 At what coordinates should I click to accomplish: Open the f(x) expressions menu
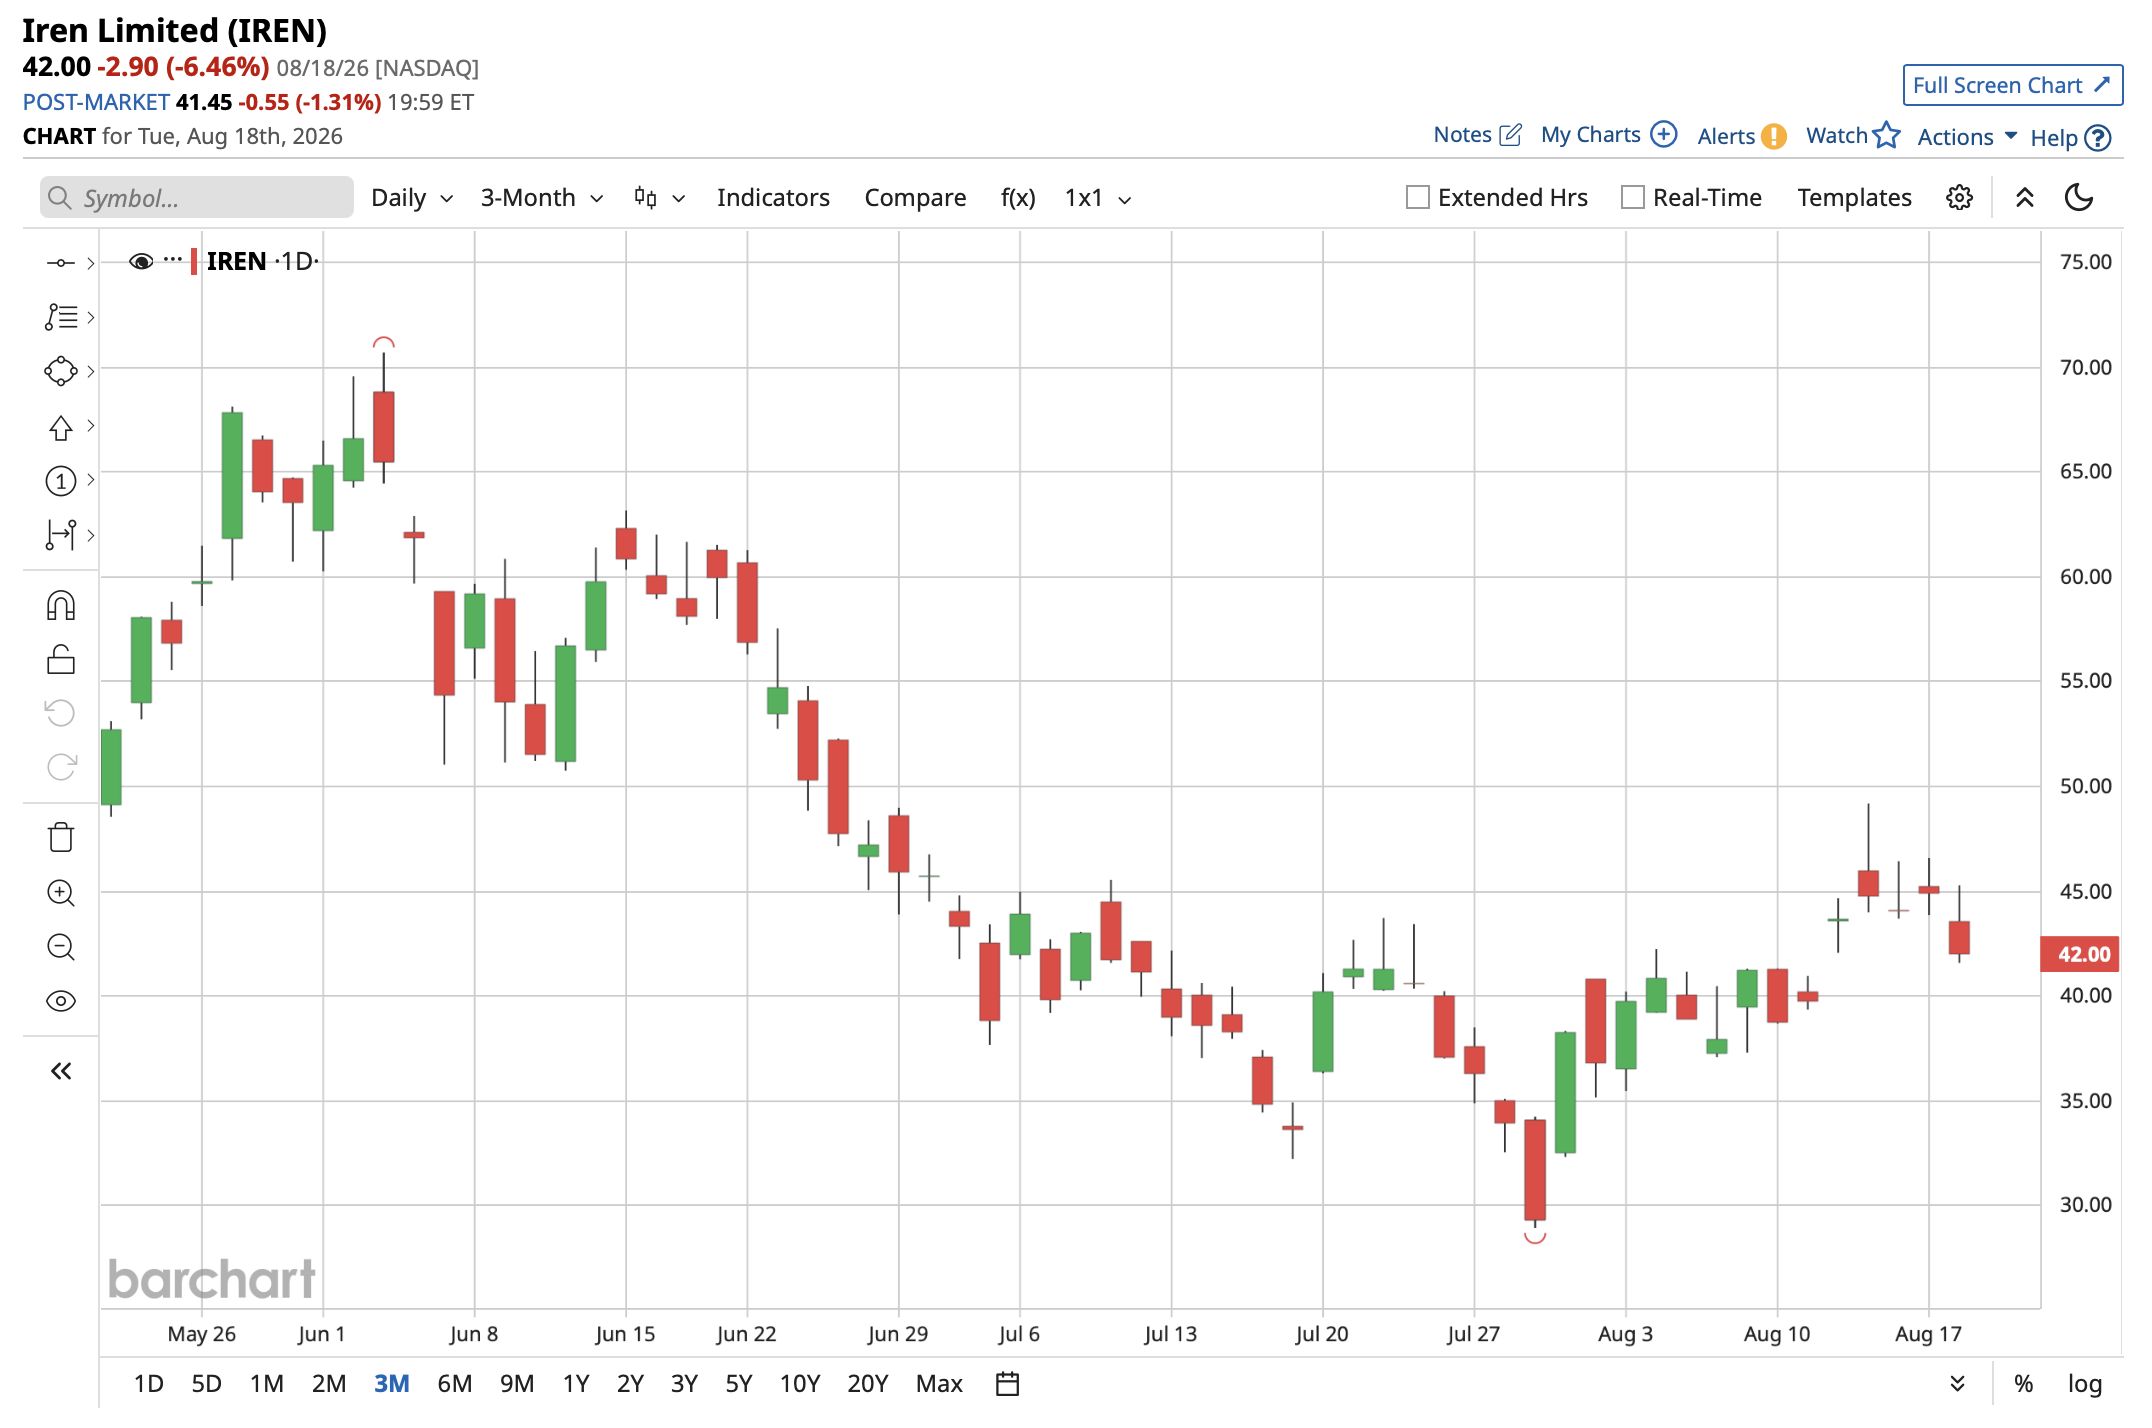click(x=1018, y=198)
